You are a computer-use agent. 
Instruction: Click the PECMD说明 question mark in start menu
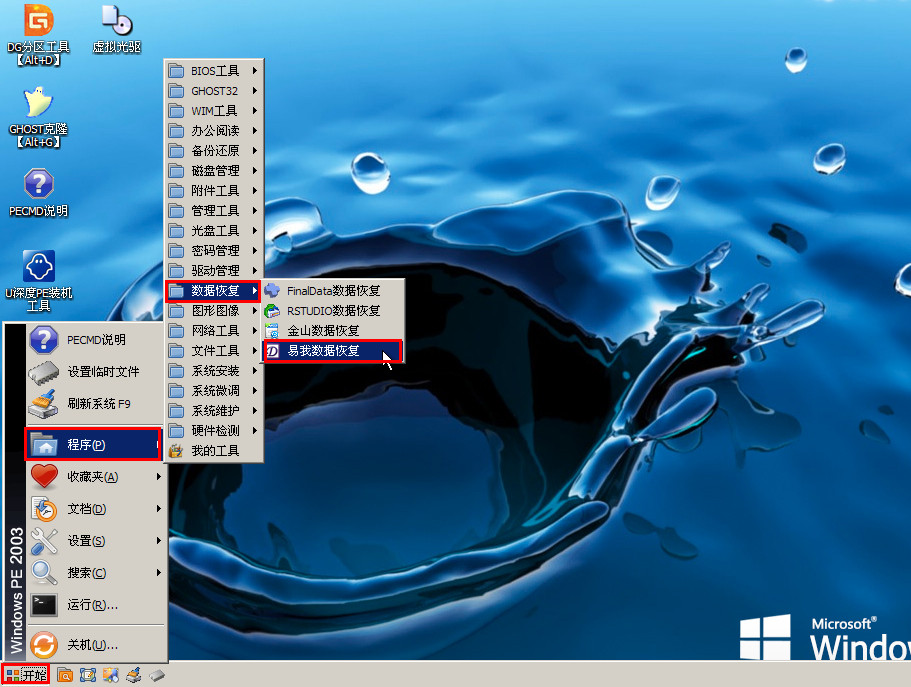(x=44, y=340)
